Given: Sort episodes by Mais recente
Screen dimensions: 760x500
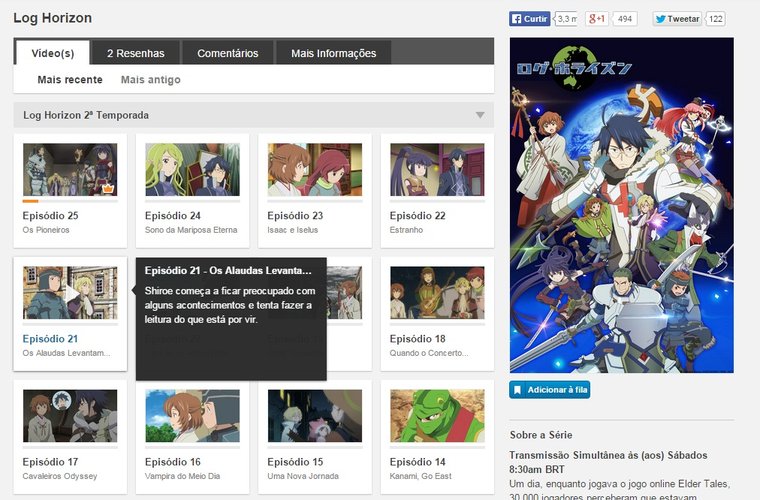Looking at the screenshot, I should click(70, 79).
